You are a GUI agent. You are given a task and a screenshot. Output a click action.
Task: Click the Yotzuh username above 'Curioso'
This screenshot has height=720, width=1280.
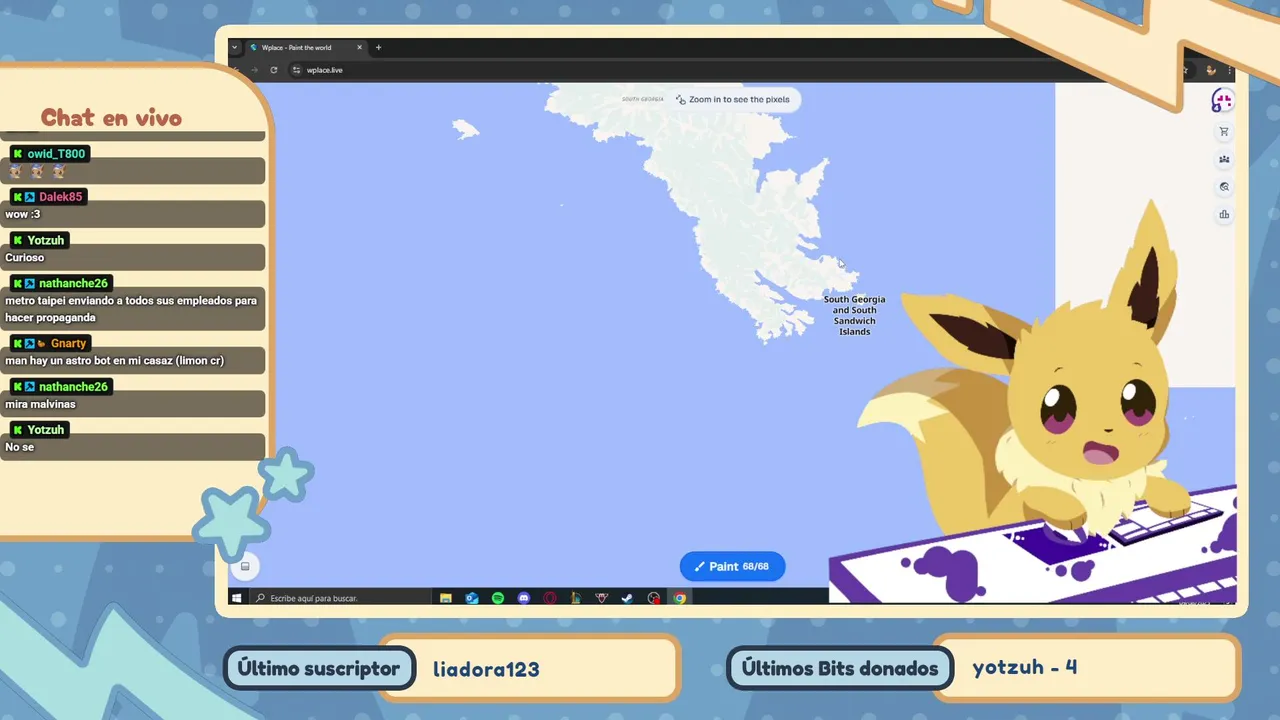(x=46, y=240)
